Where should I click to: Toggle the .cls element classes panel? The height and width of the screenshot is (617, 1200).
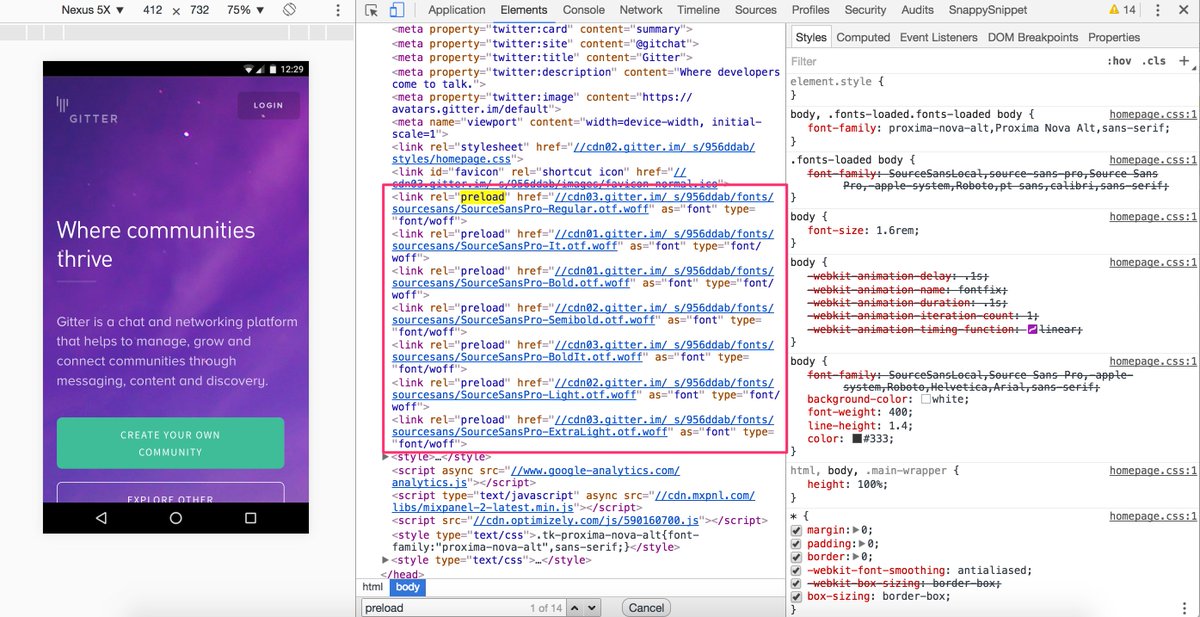[1154, 61]
